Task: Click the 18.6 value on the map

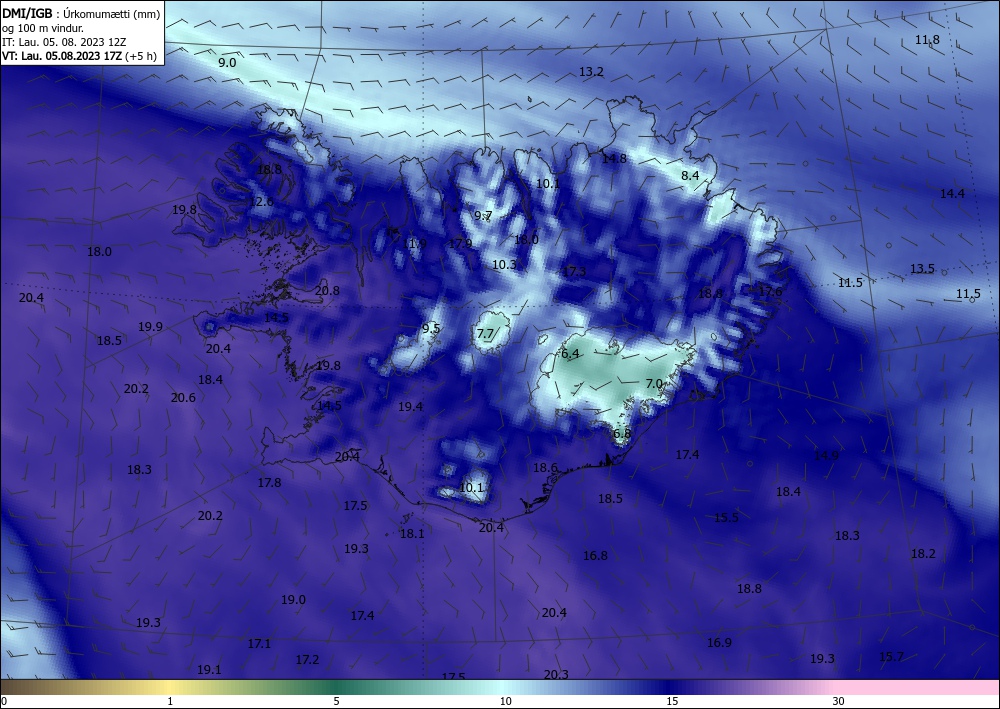Action: [545, 468]
